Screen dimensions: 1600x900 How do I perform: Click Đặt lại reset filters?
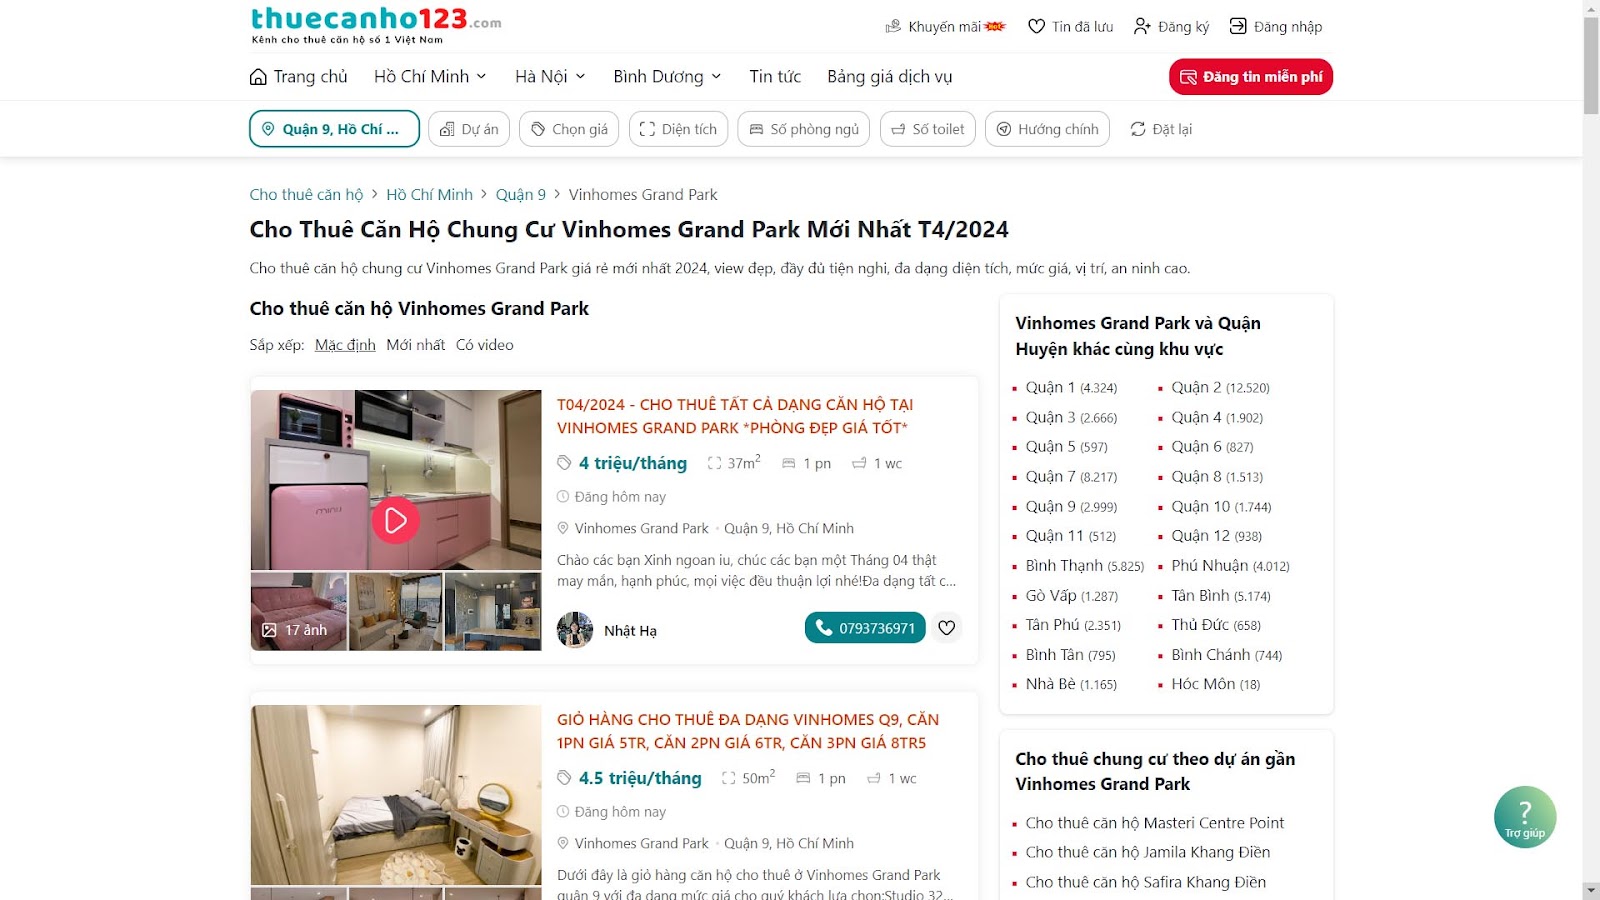pos(1161,129)
